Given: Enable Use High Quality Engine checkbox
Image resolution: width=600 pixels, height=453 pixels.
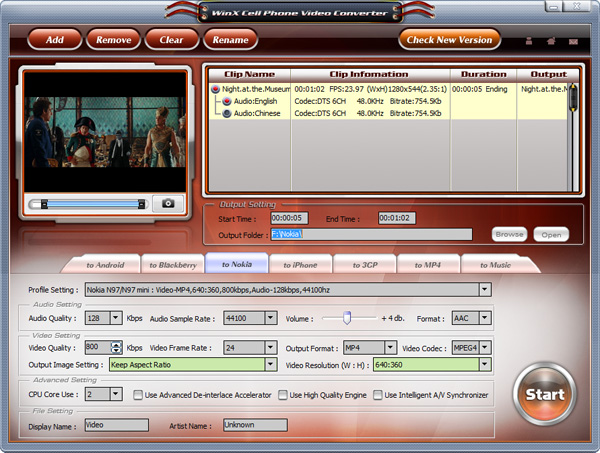Looking at the screenshot, I should (283, 395).
